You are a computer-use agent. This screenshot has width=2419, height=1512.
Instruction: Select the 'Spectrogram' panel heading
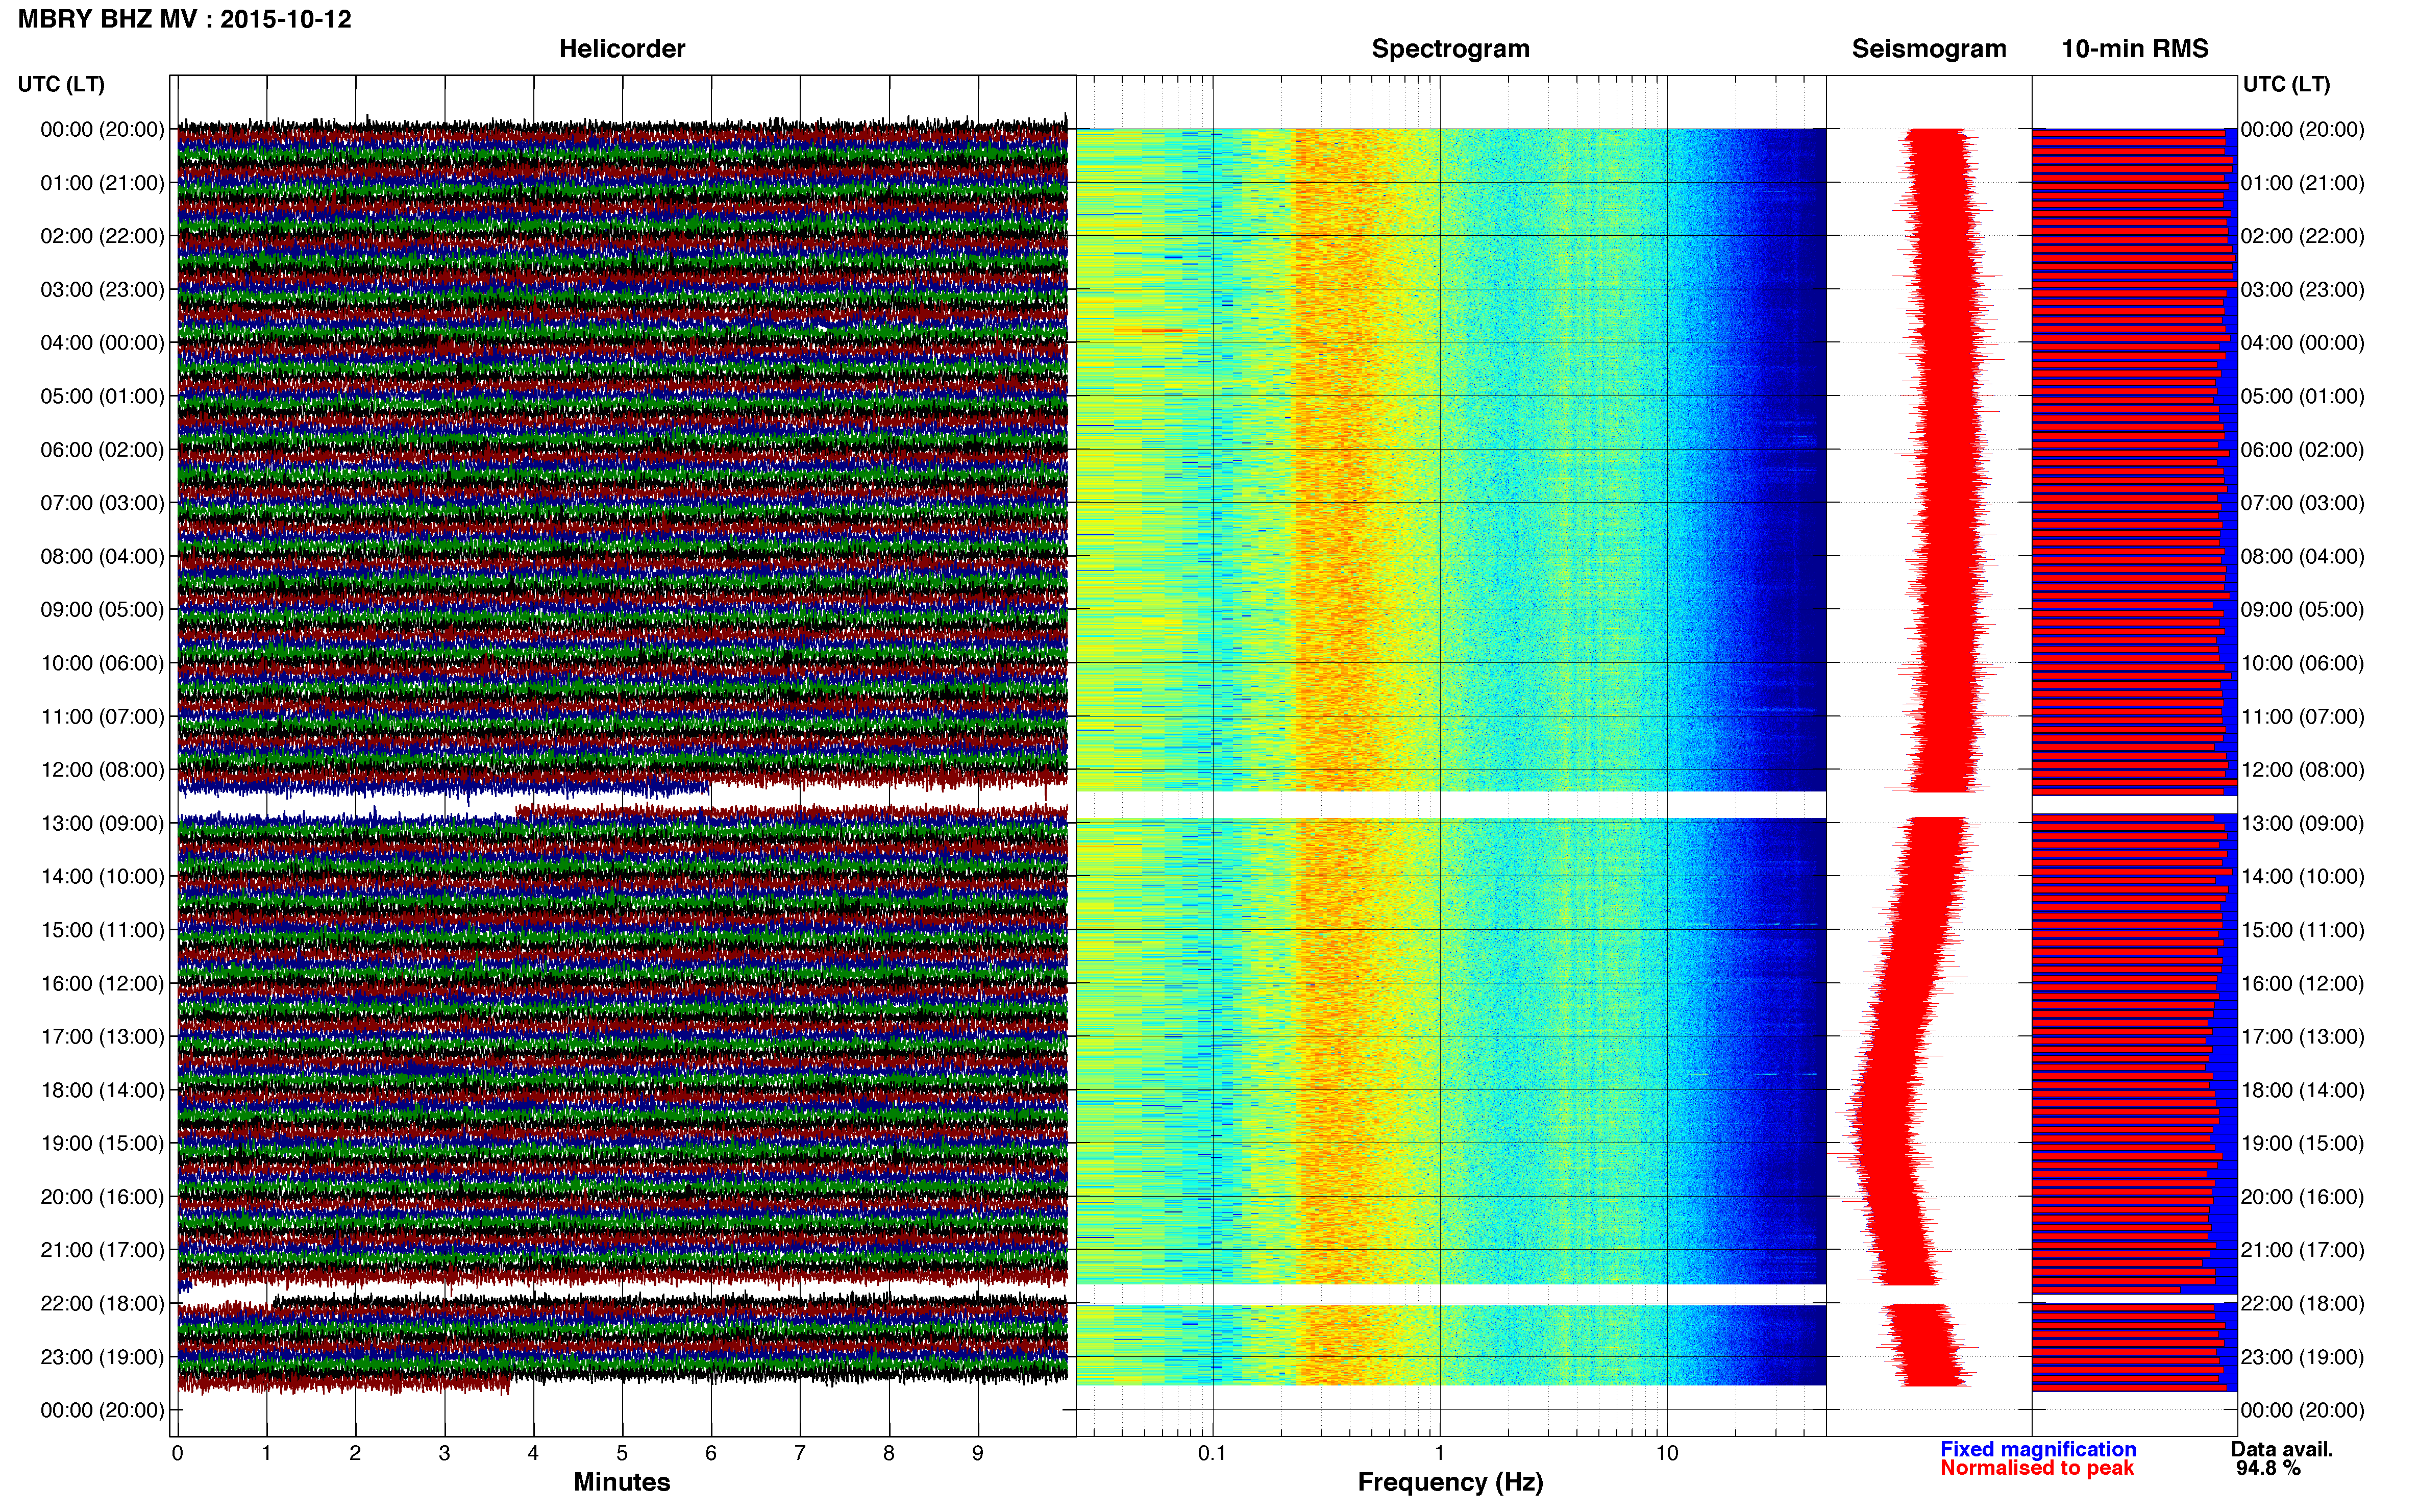click(x=1450, y=49)
